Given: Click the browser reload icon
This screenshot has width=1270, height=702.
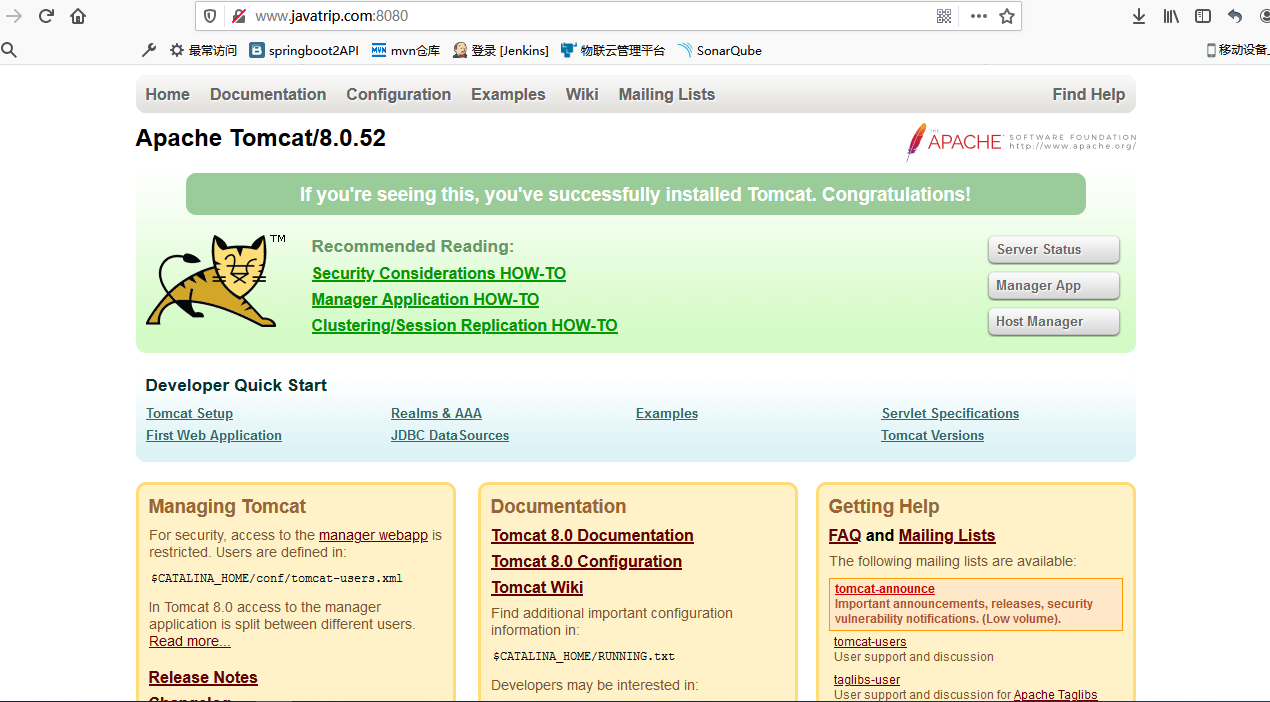Looking at the screenshot, I should 46,16.
